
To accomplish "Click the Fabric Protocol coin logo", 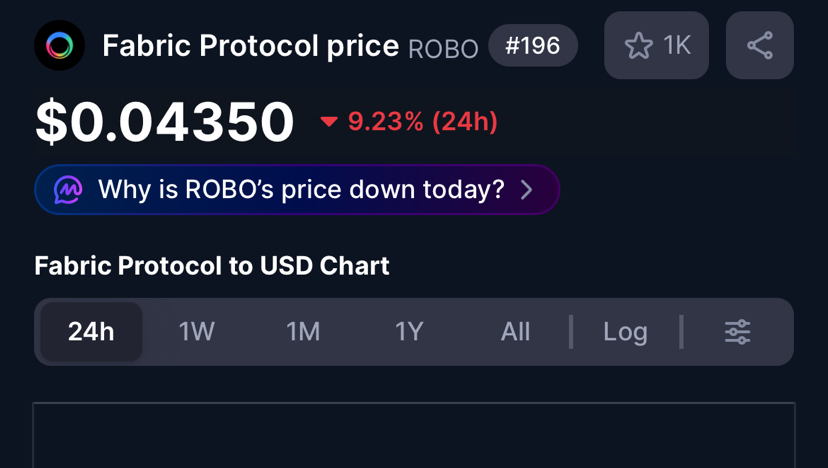I will pos(59,45).
